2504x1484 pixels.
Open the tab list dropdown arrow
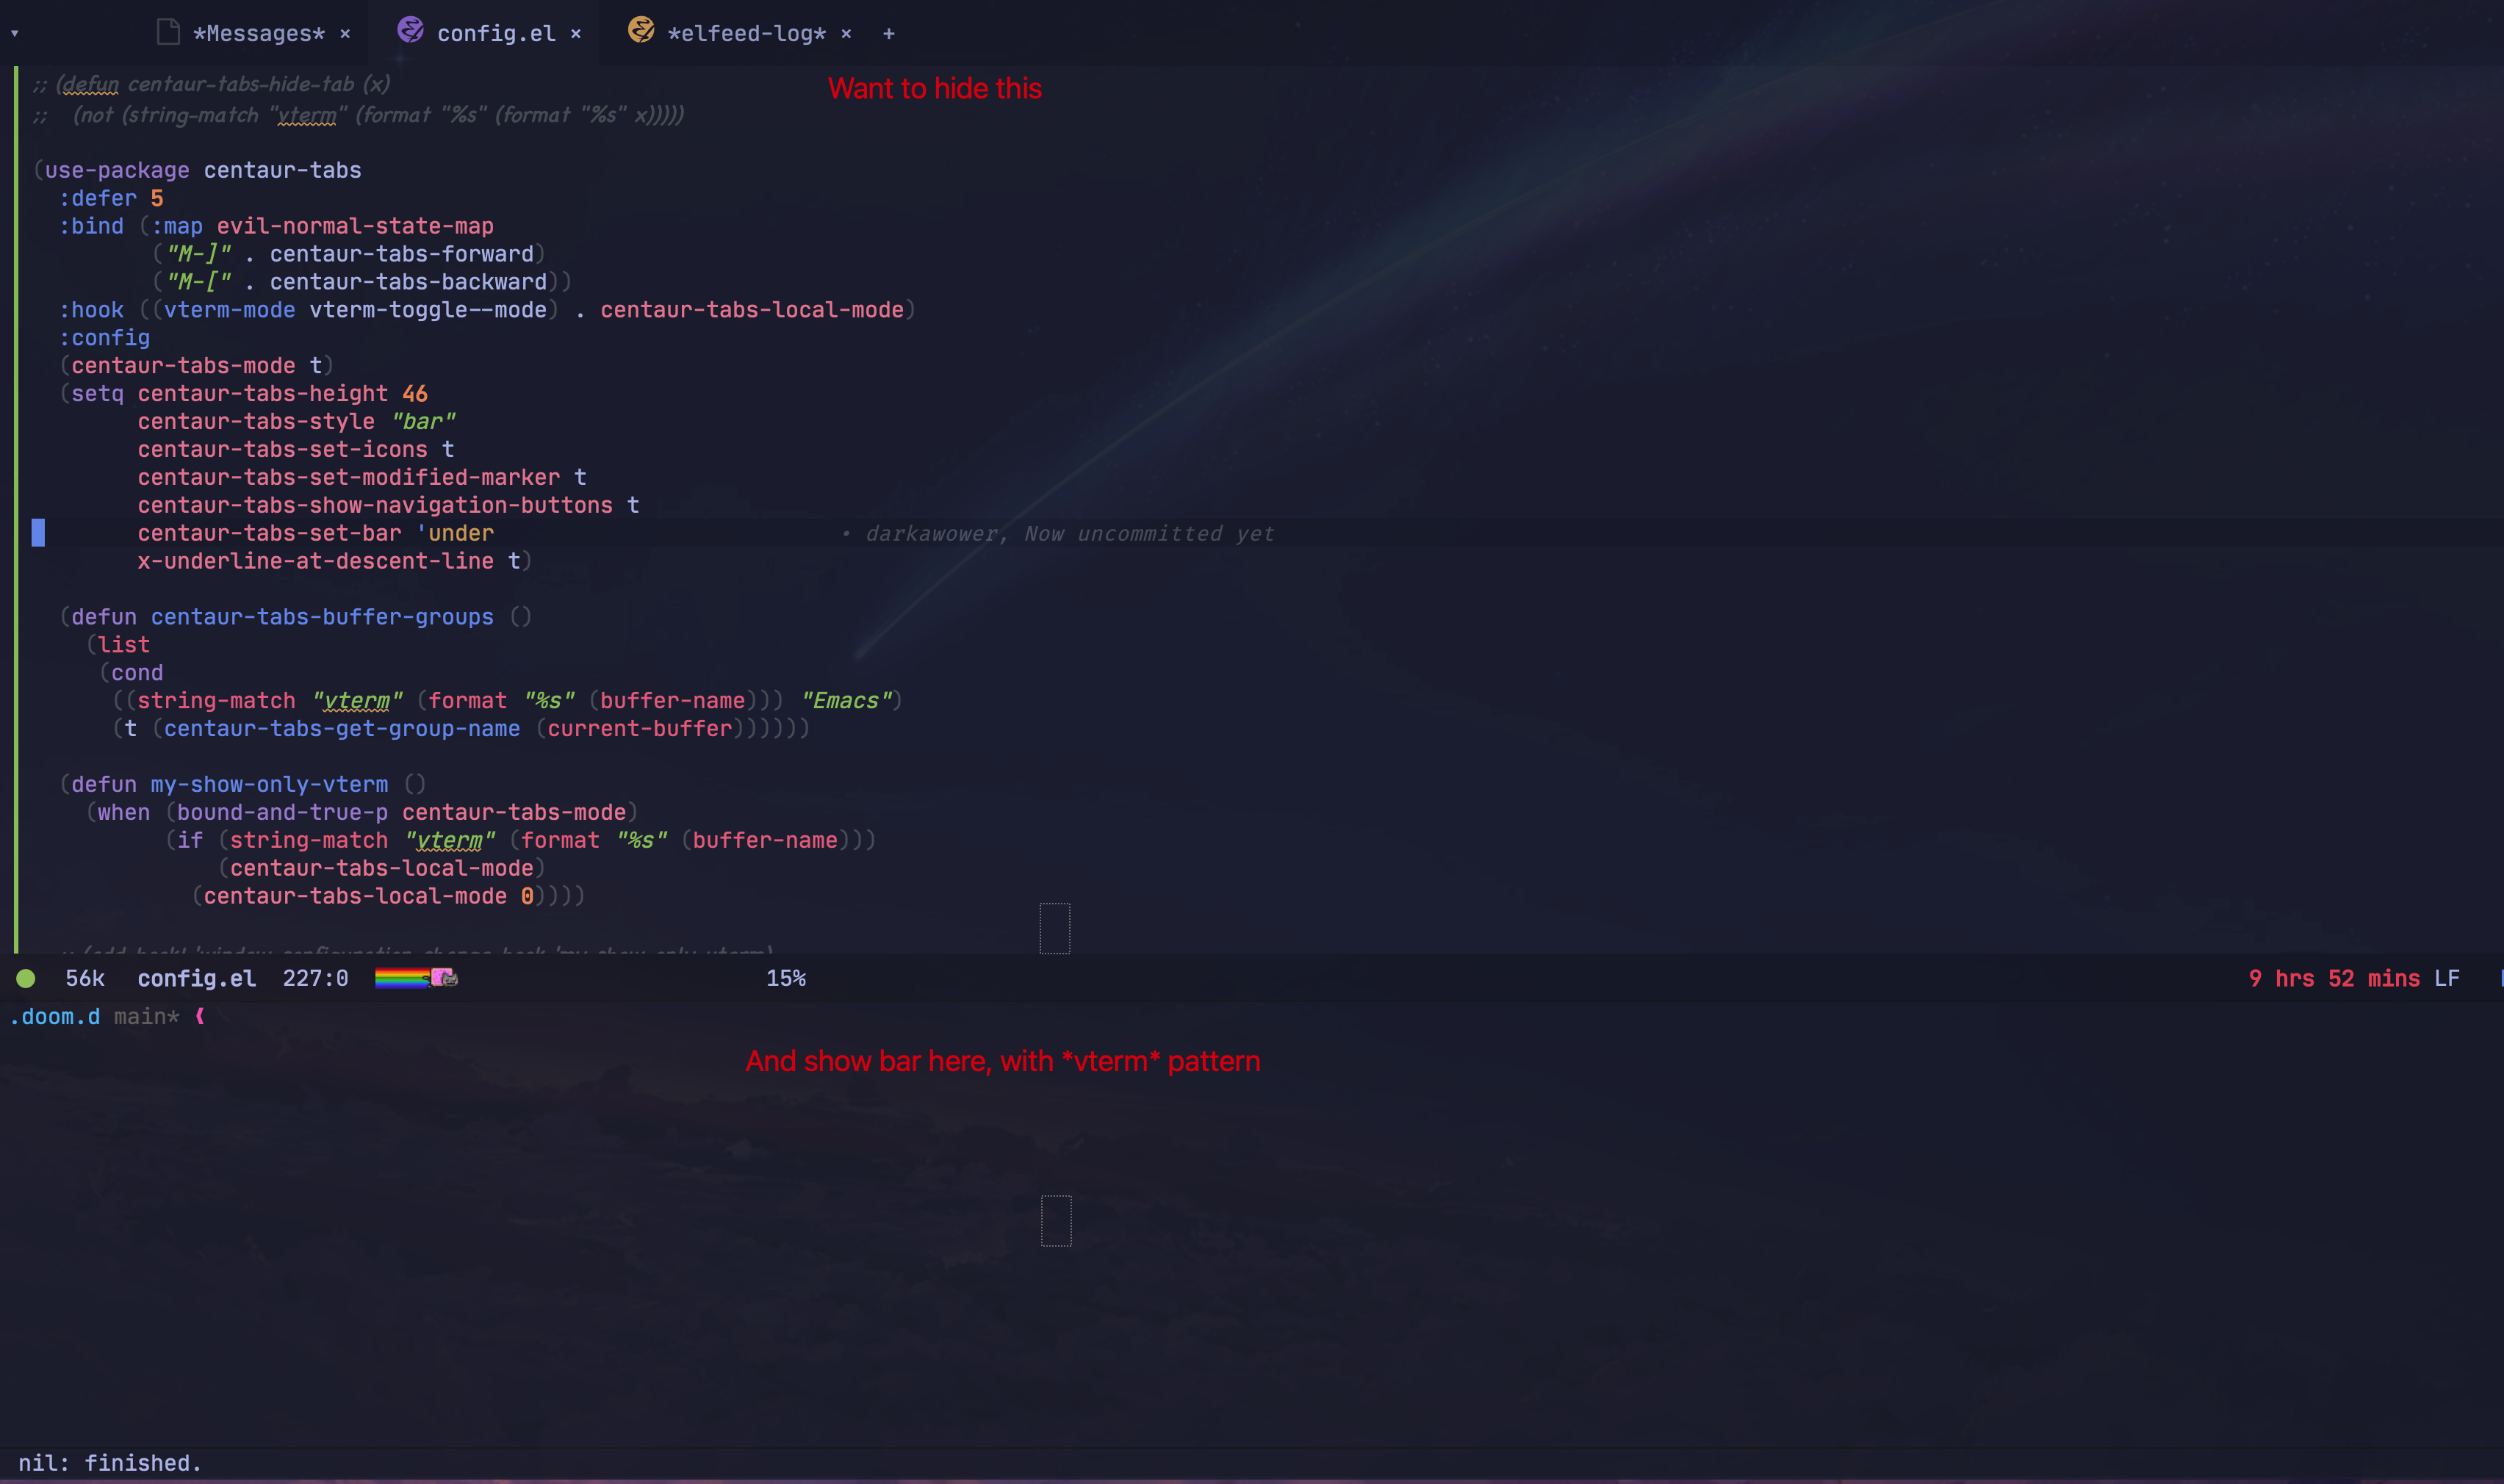[14, 33]
